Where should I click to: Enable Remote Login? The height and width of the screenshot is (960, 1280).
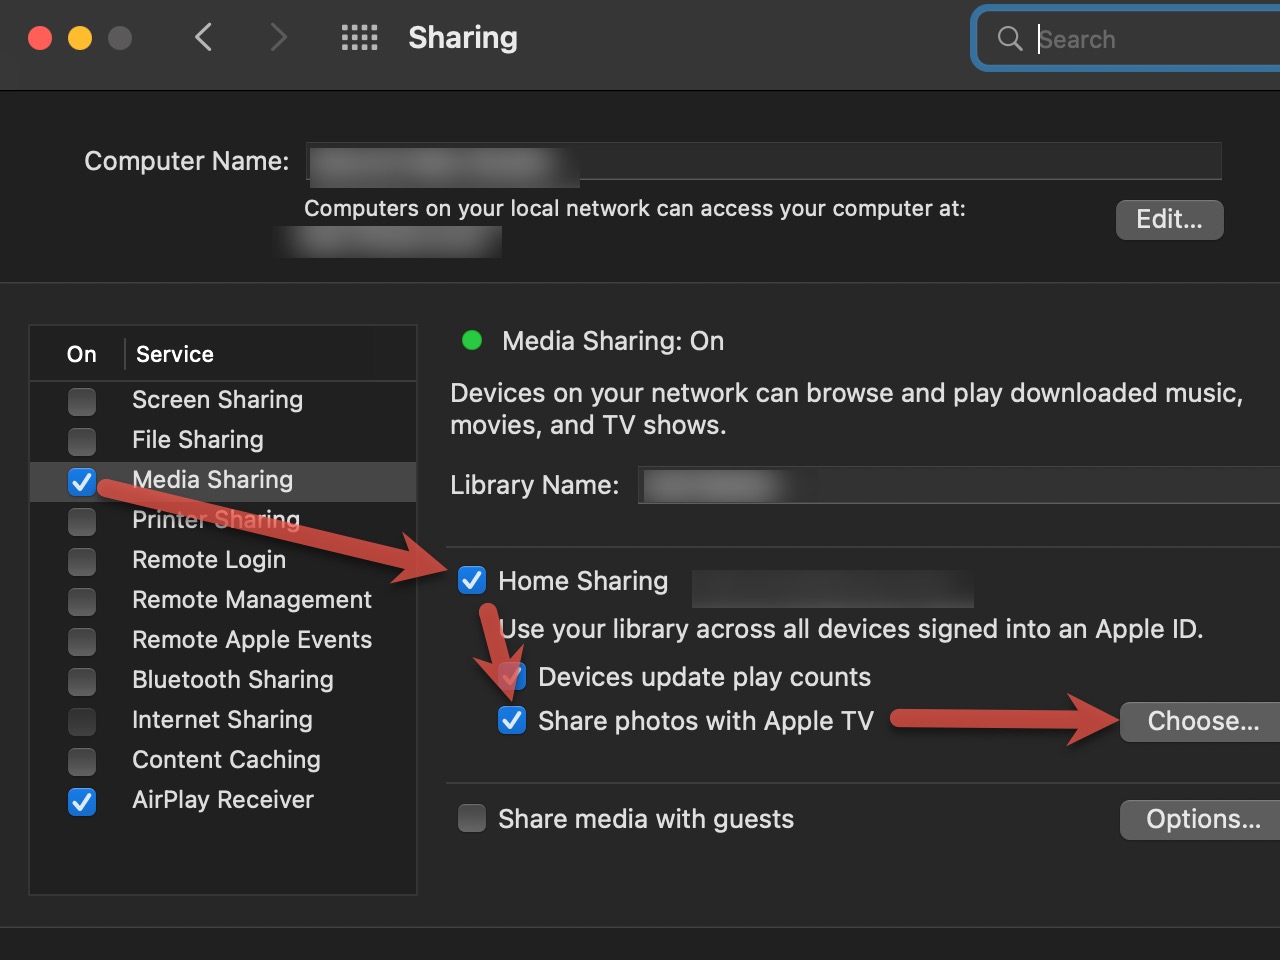(81, 561)
